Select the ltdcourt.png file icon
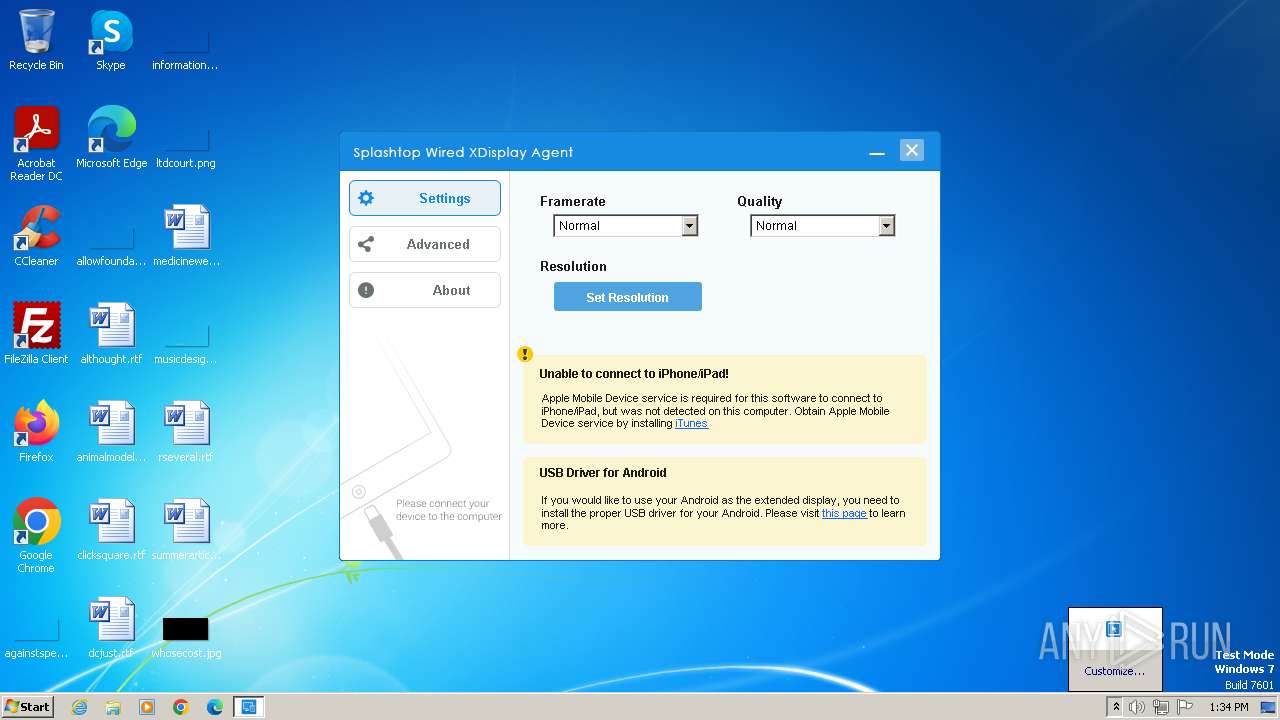 (186, 148)
